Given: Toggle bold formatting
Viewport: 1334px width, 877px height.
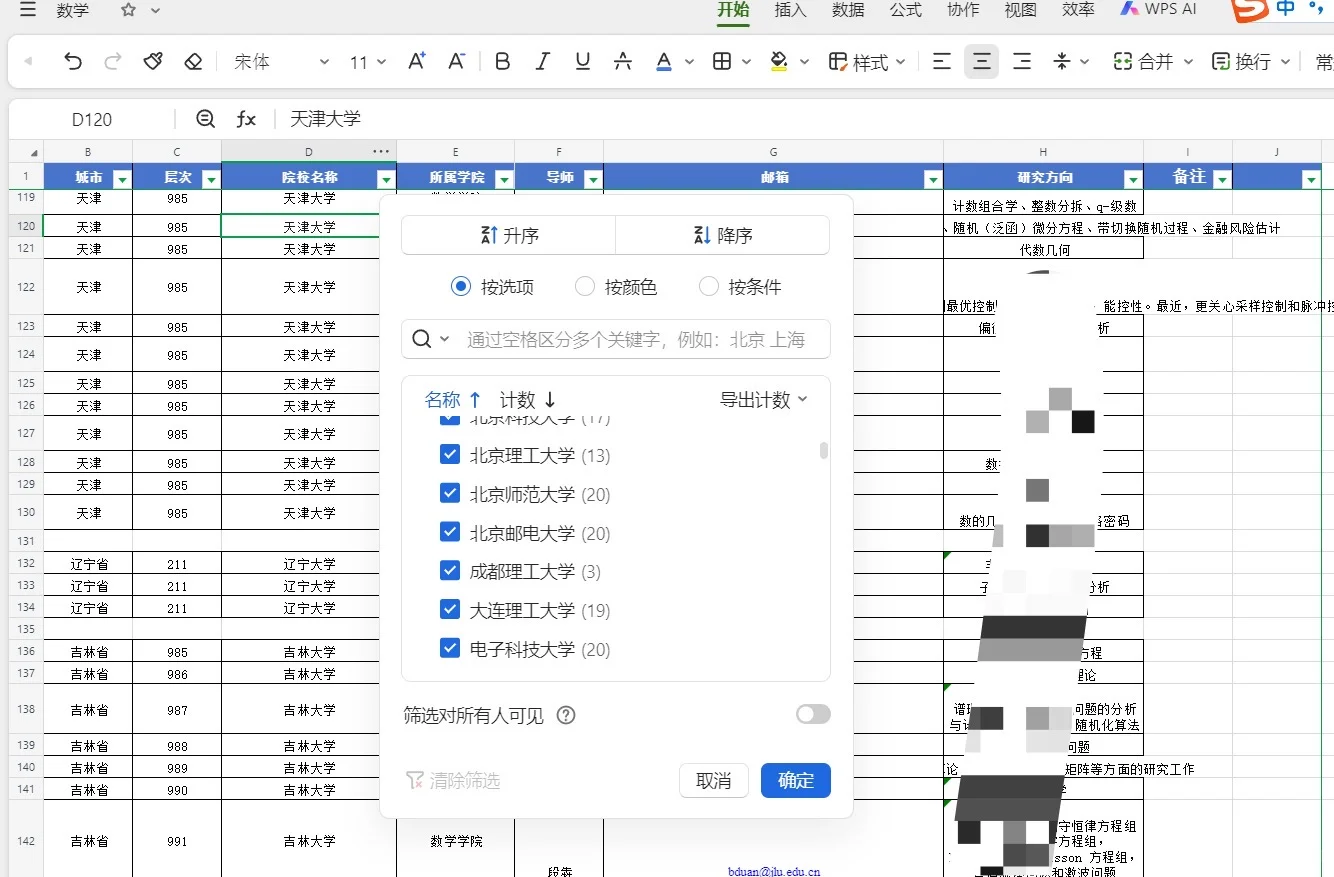Looking at the screenshot, I should [x=503, y=62].
